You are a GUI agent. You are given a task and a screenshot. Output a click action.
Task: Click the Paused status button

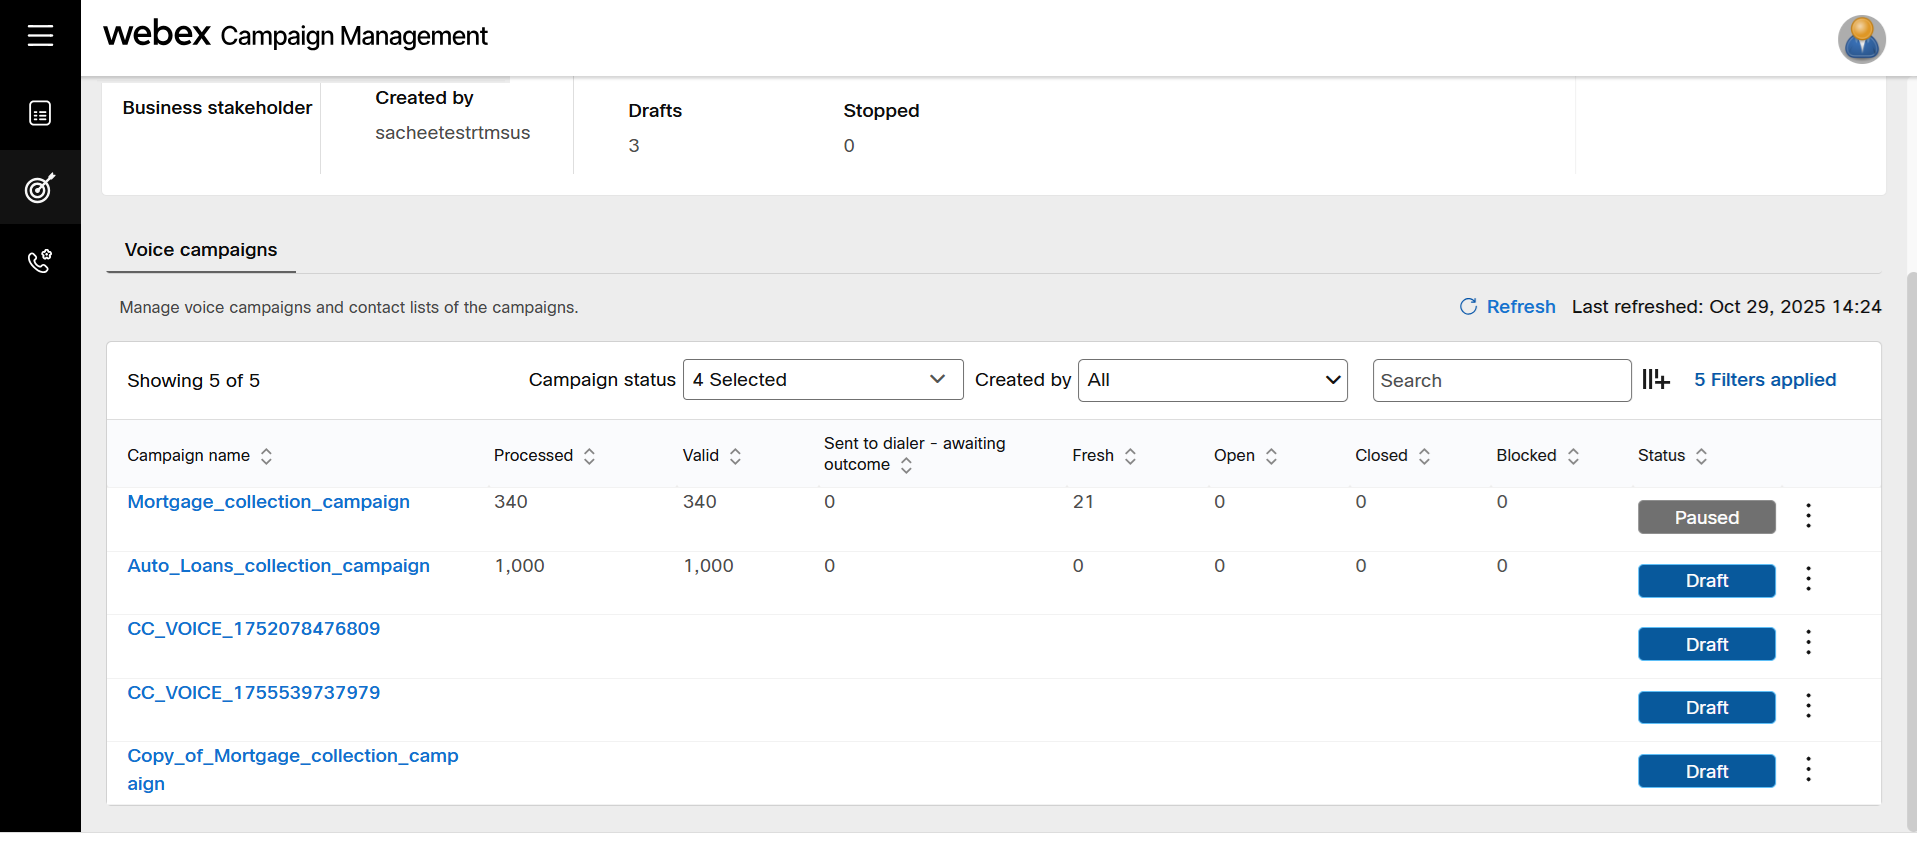point(1707,517)
